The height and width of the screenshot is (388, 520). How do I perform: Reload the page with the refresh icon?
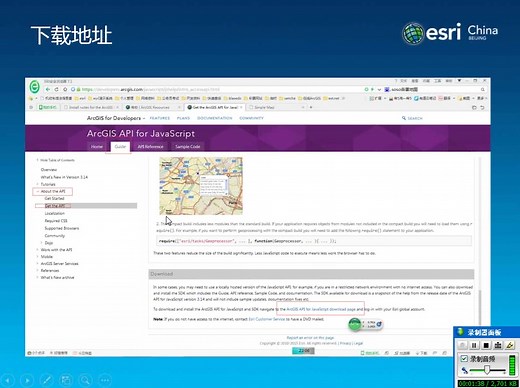[x=56, y=89]
